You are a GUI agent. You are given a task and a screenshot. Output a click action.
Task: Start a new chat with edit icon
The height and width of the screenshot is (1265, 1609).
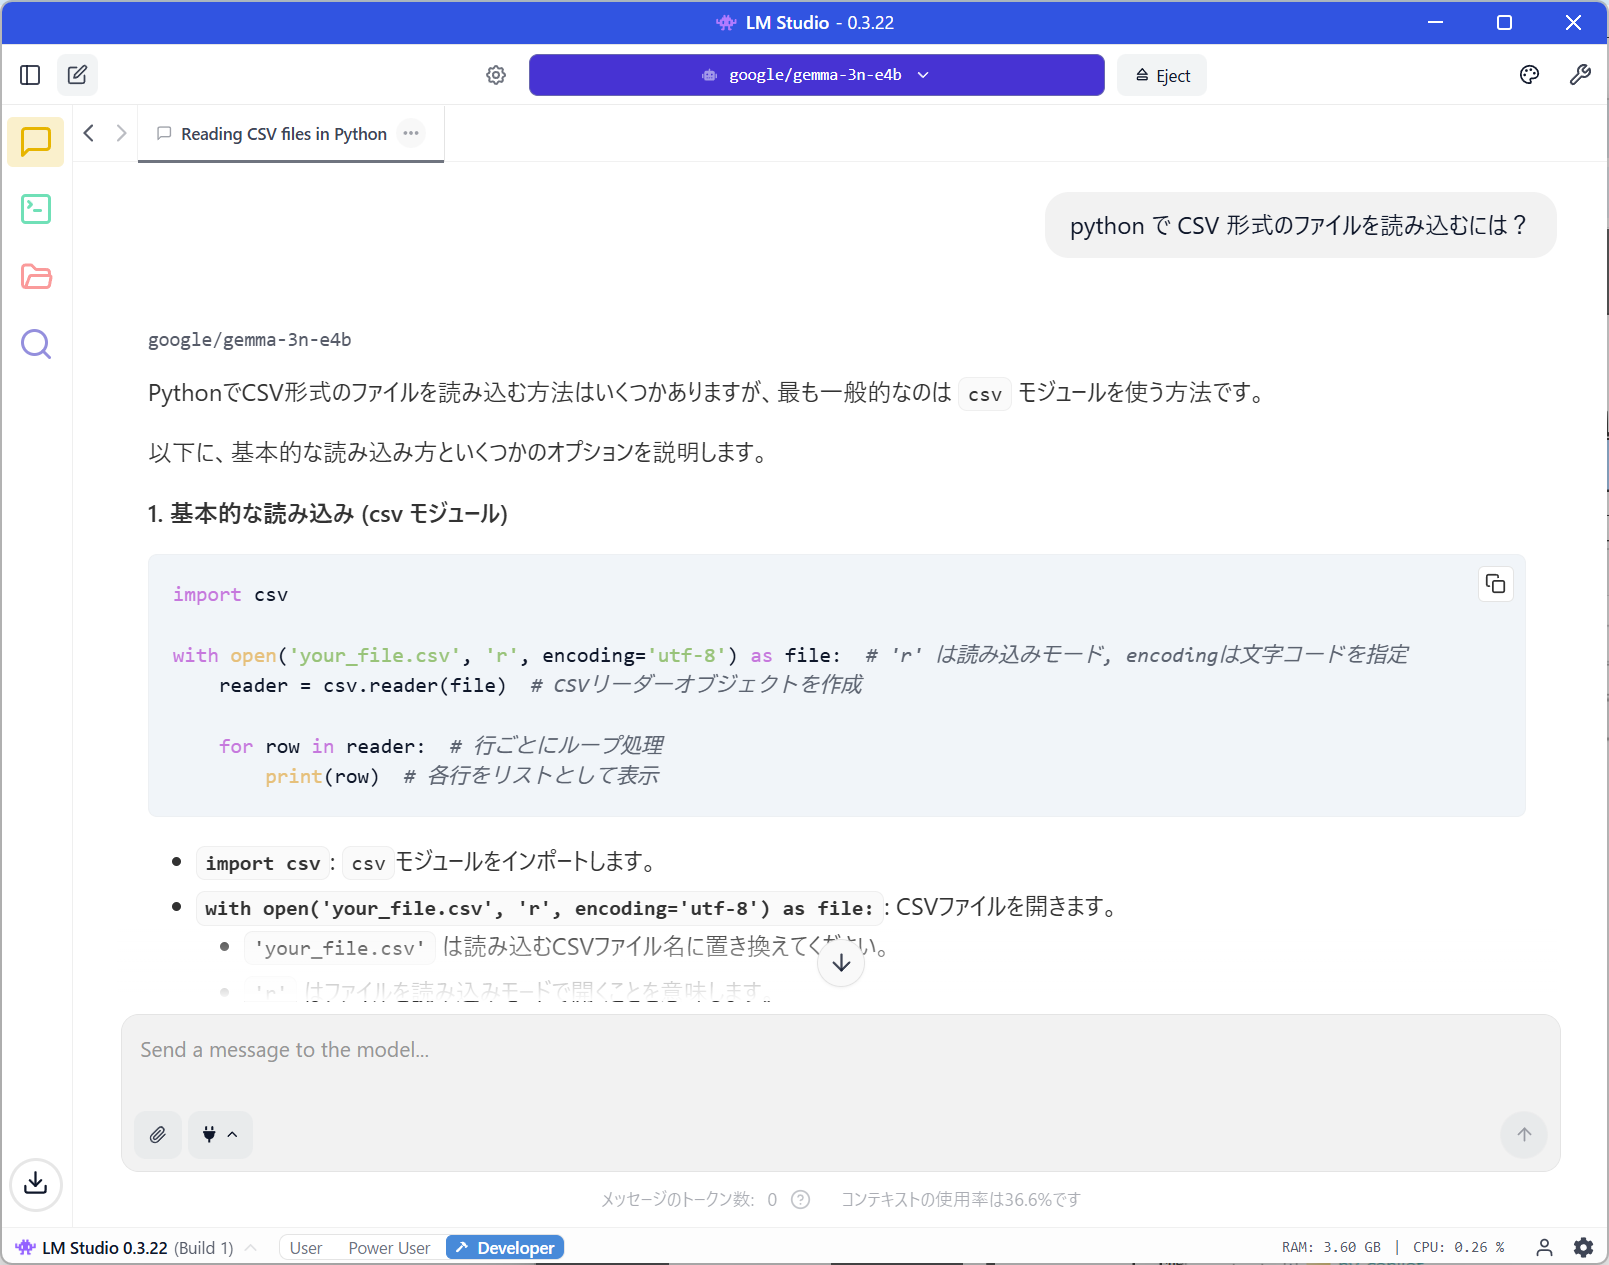[x=77, y=75]
